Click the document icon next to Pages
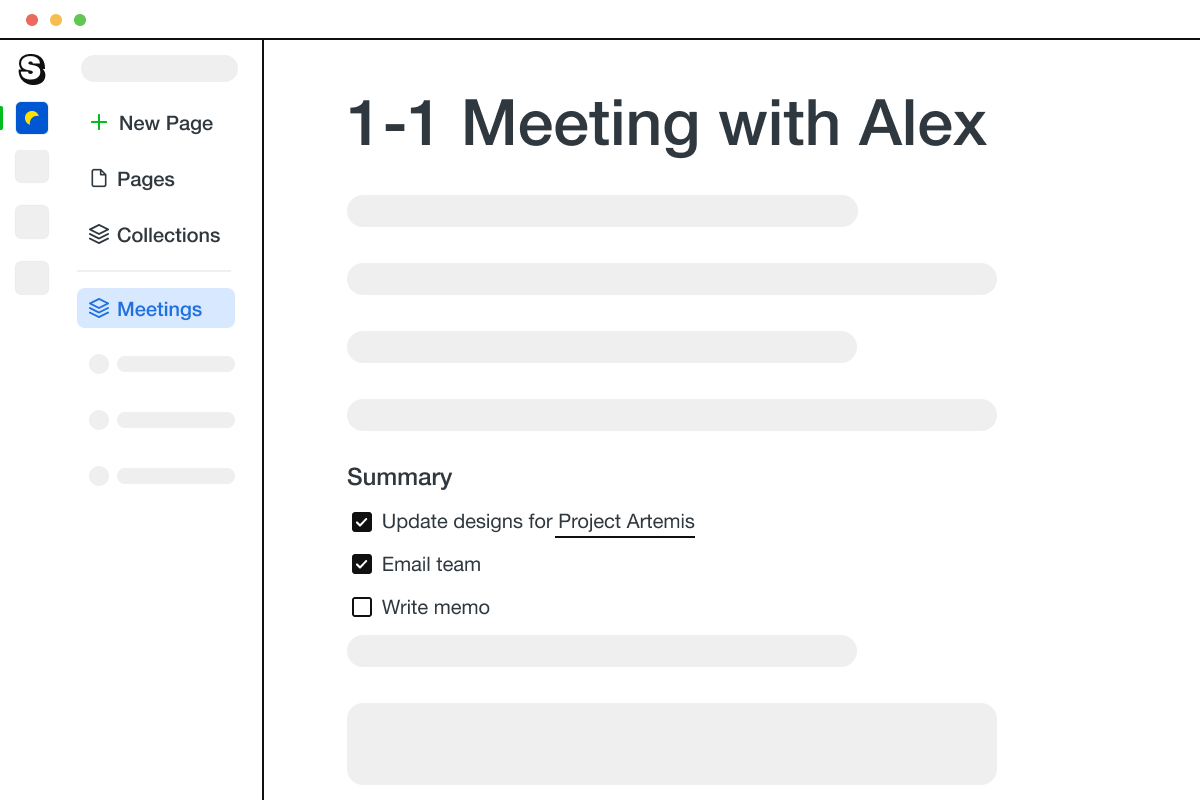The height and width of the screenshot is (800, 1200). point(99,177)
